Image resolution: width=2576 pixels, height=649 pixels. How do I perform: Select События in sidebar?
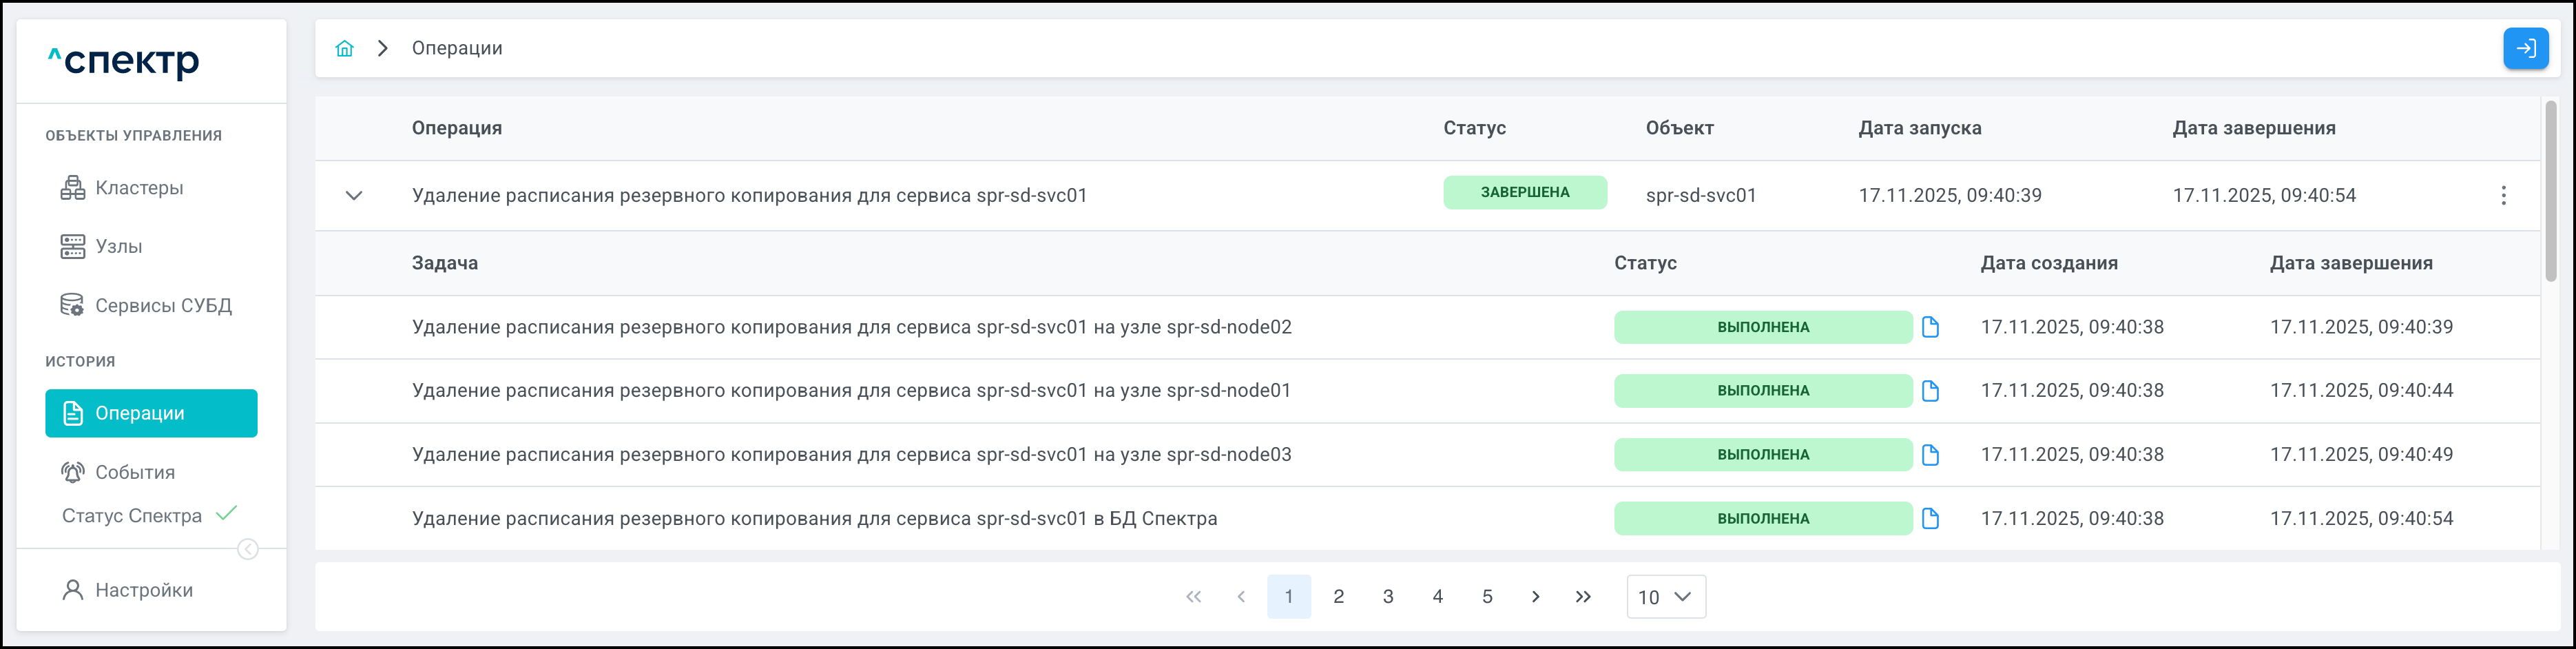click(x=135, y=472)
